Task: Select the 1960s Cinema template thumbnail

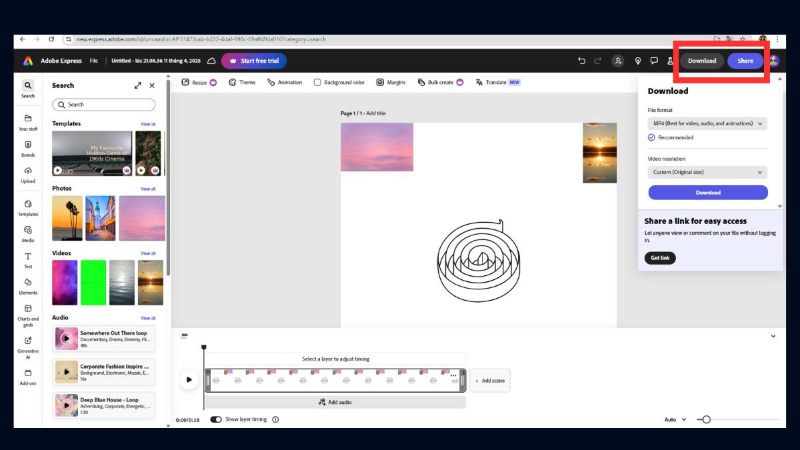Action: pos(92,153)
